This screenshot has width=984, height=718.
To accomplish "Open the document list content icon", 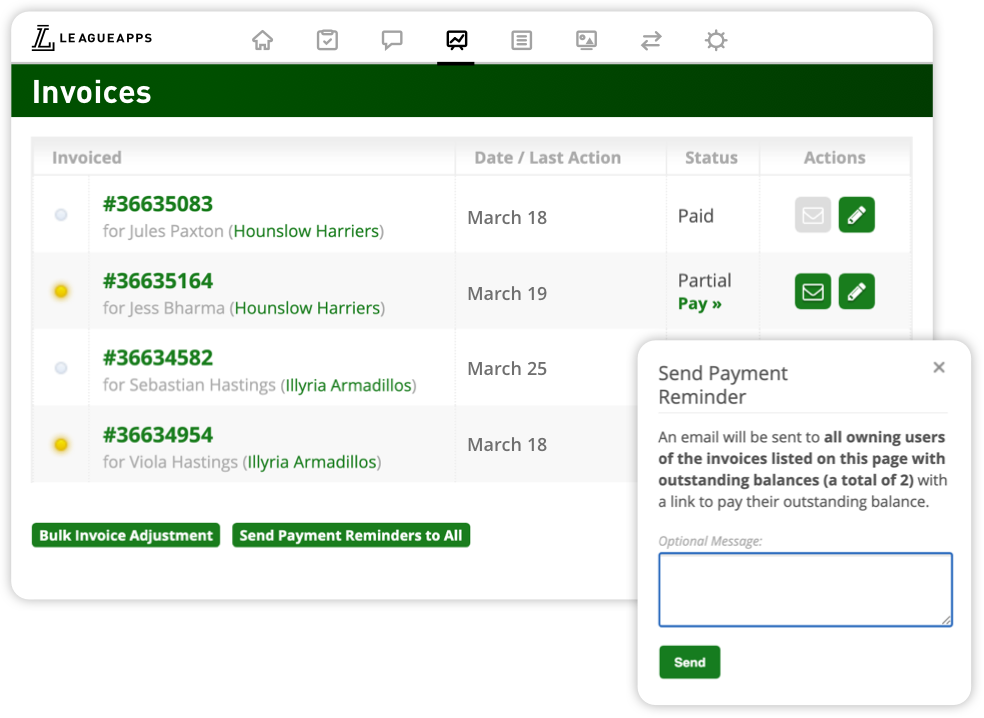I will point(521,40).
